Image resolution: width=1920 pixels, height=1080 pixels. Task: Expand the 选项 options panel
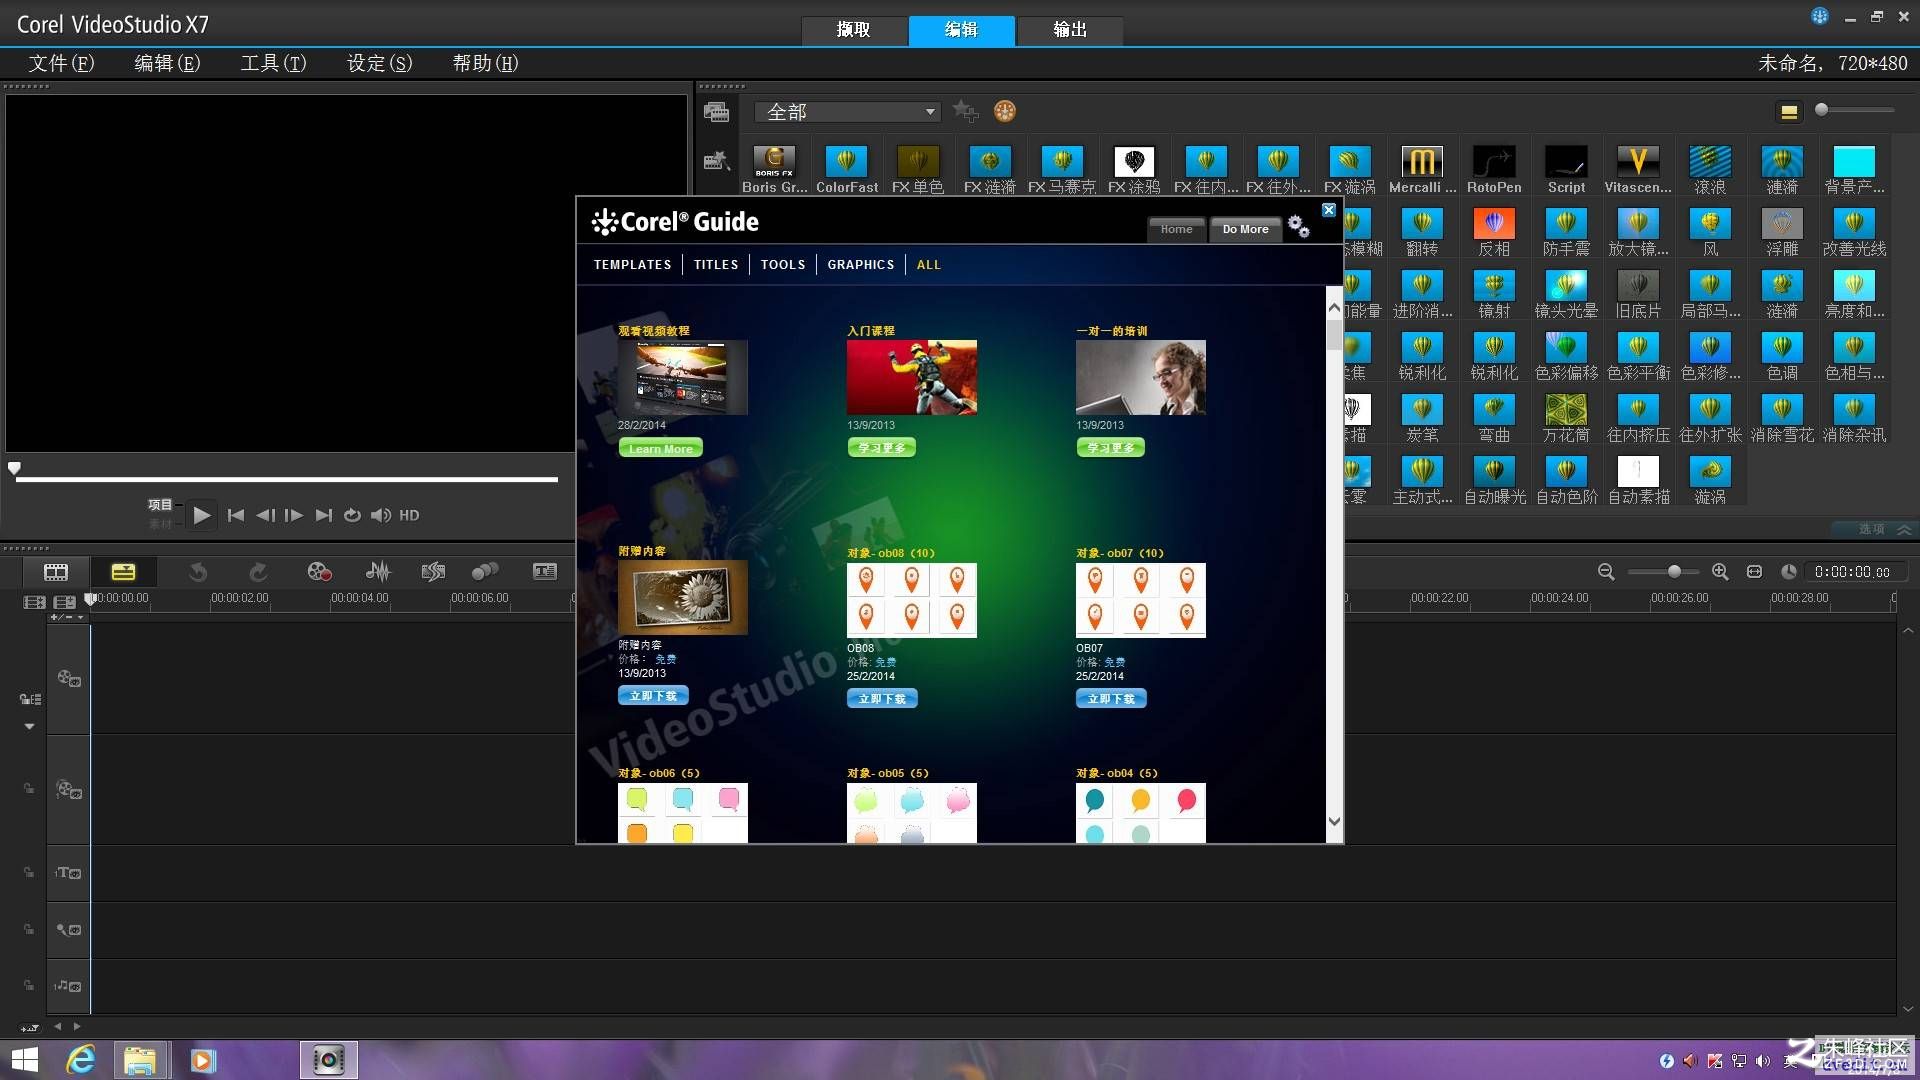[1872, 529]
